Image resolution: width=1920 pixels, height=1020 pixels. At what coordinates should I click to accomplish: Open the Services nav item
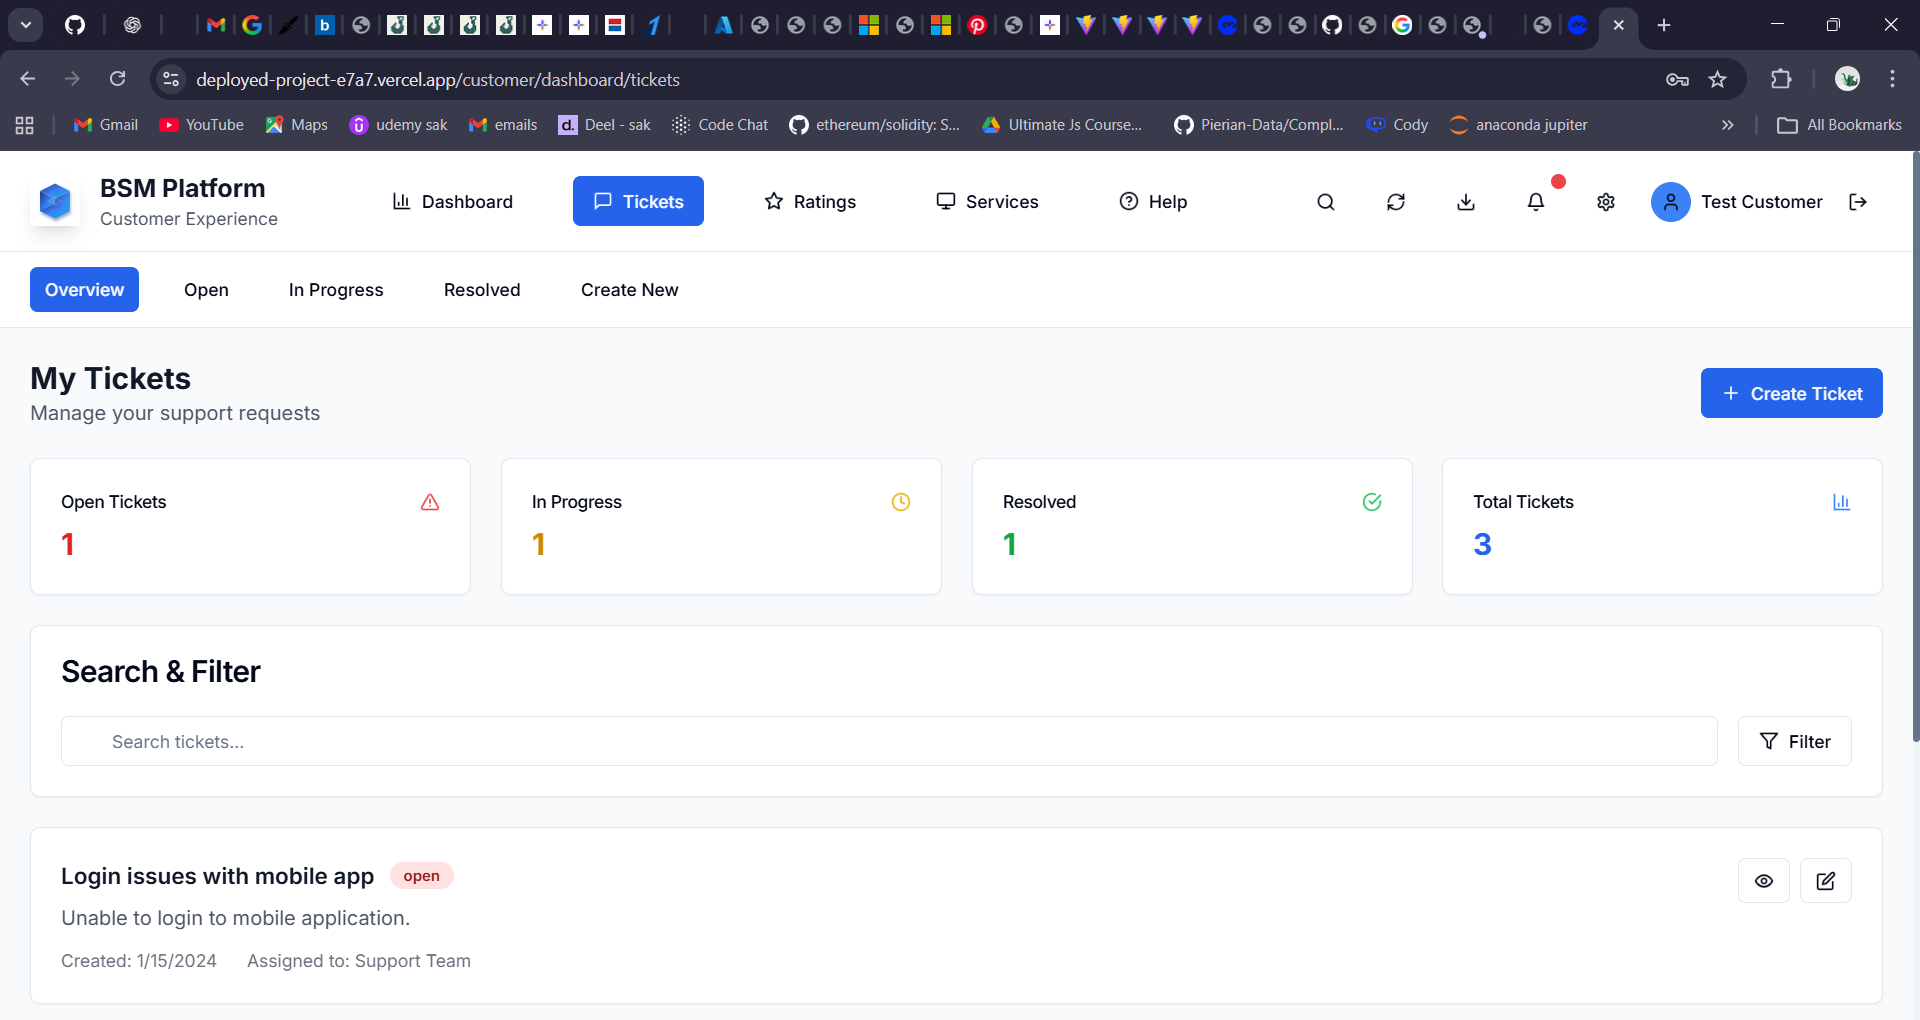(x=987, y=201)
